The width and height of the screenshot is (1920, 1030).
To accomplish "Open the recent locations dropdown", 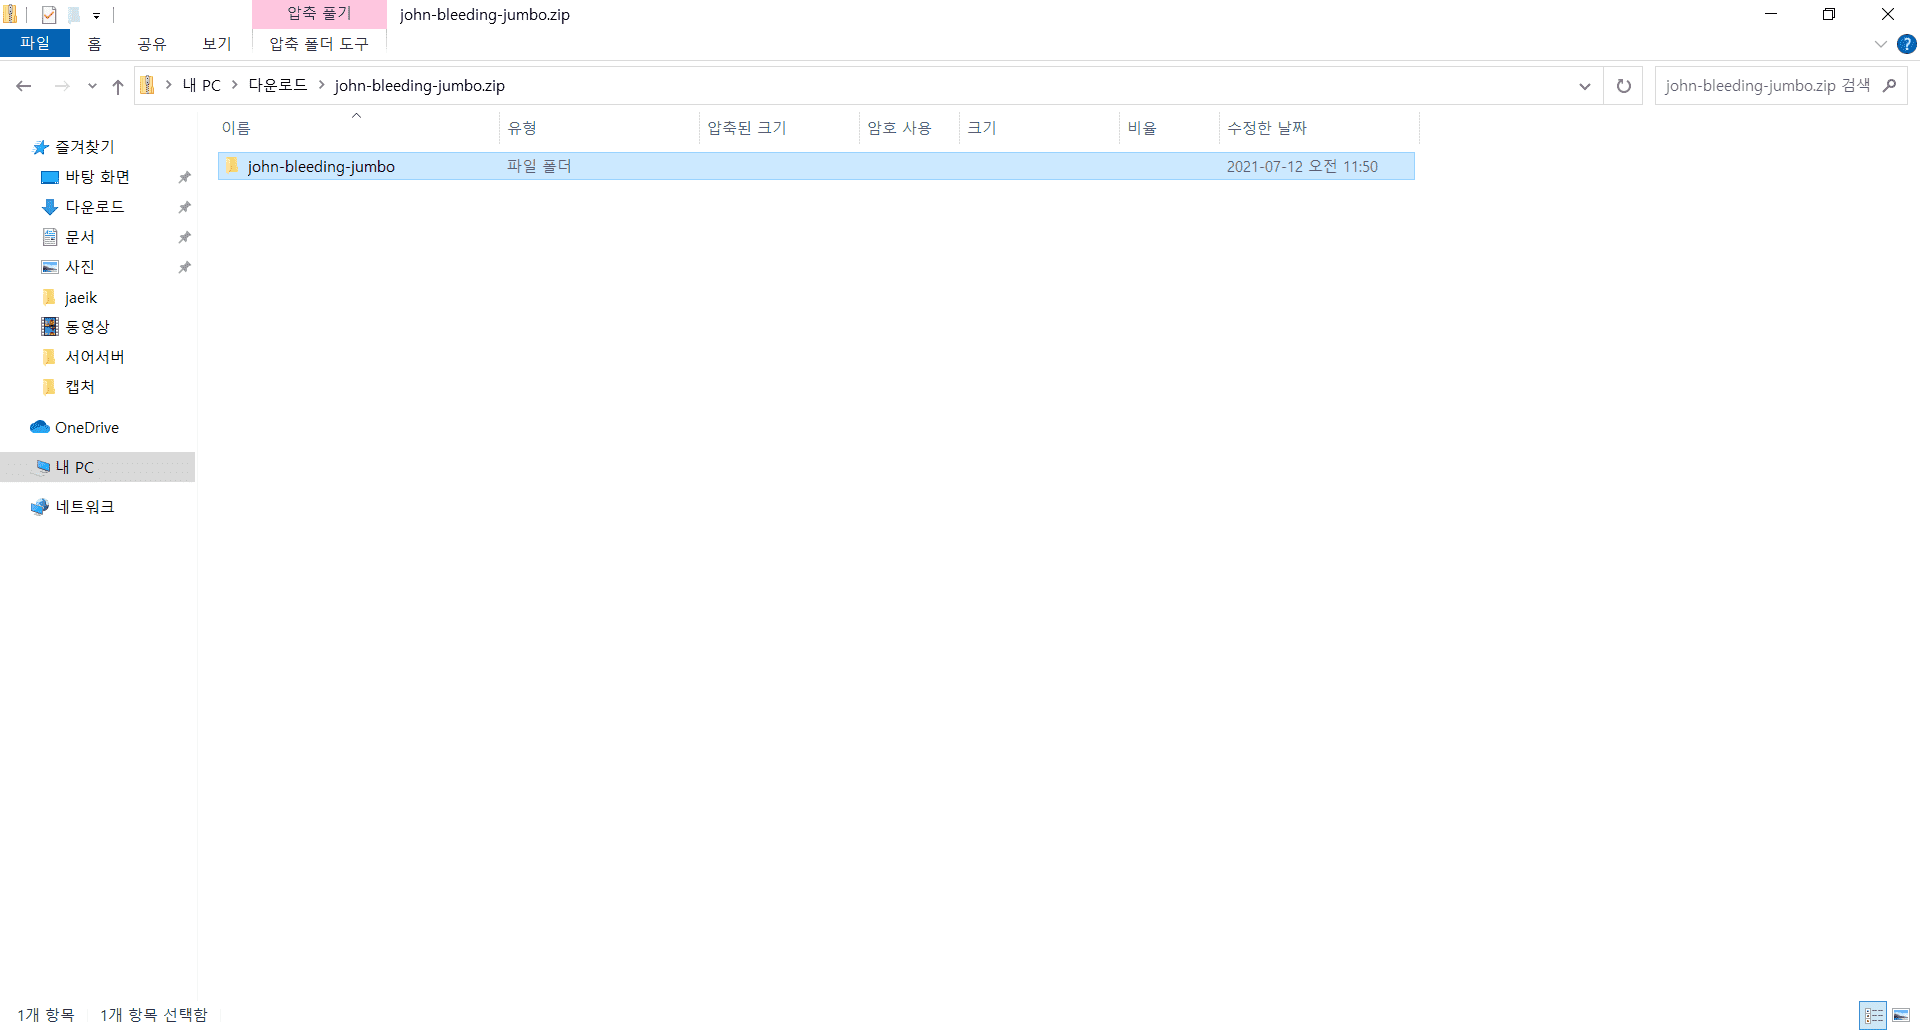I will [92, 86].
